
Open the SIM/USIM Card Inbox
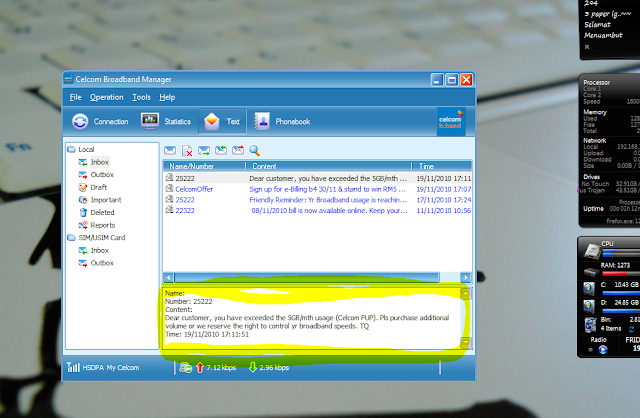click(93, 250)
